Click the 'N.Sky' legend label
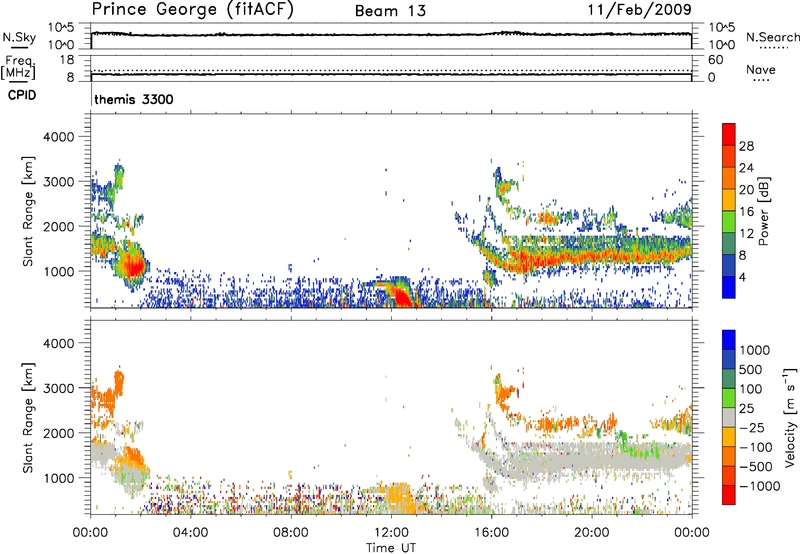The width and height of the screenshot is (800, 554). click(19, 38)
